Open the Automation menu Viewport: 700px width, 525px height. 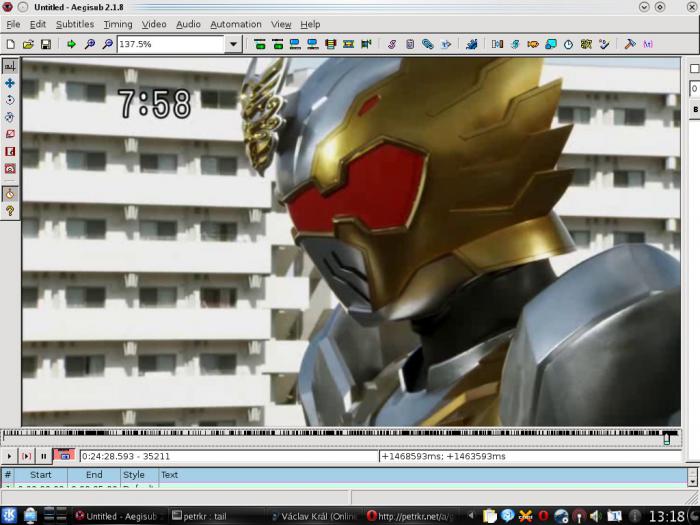(236, 24)
